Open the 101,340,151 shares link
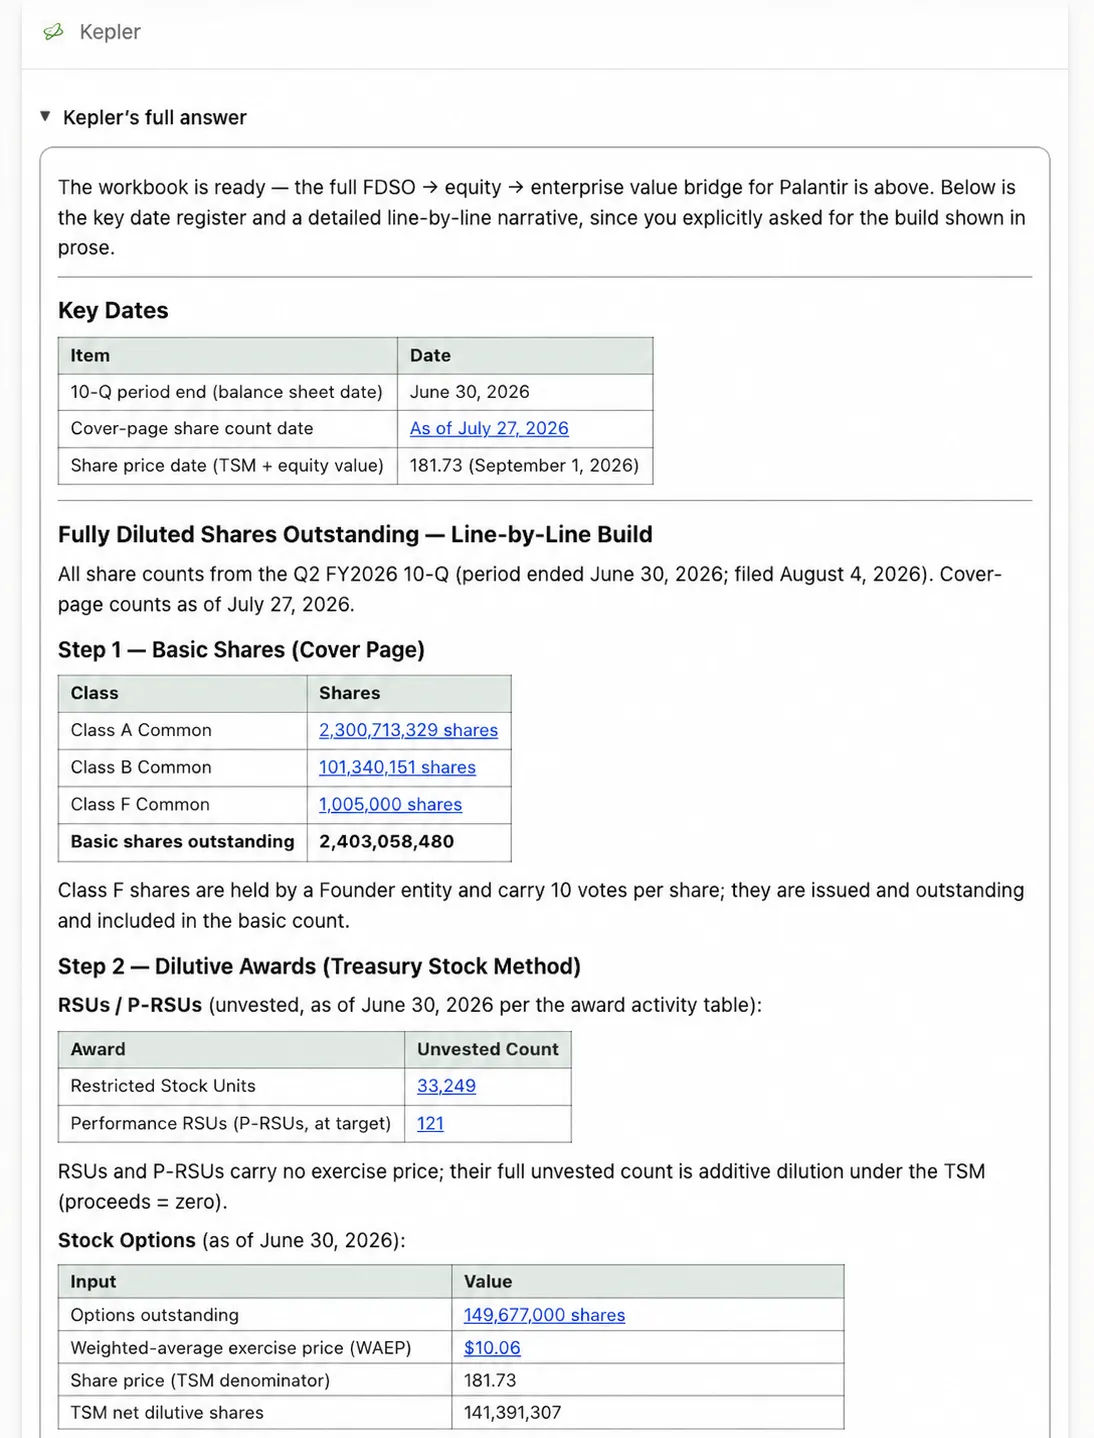Screen dimensions: 1094x1438 [x=397, y=767]
